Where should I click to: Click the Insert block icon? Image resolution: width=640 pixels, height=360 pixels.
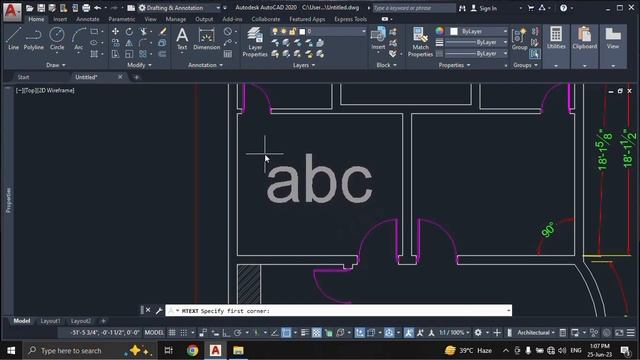tap(378, 38)
